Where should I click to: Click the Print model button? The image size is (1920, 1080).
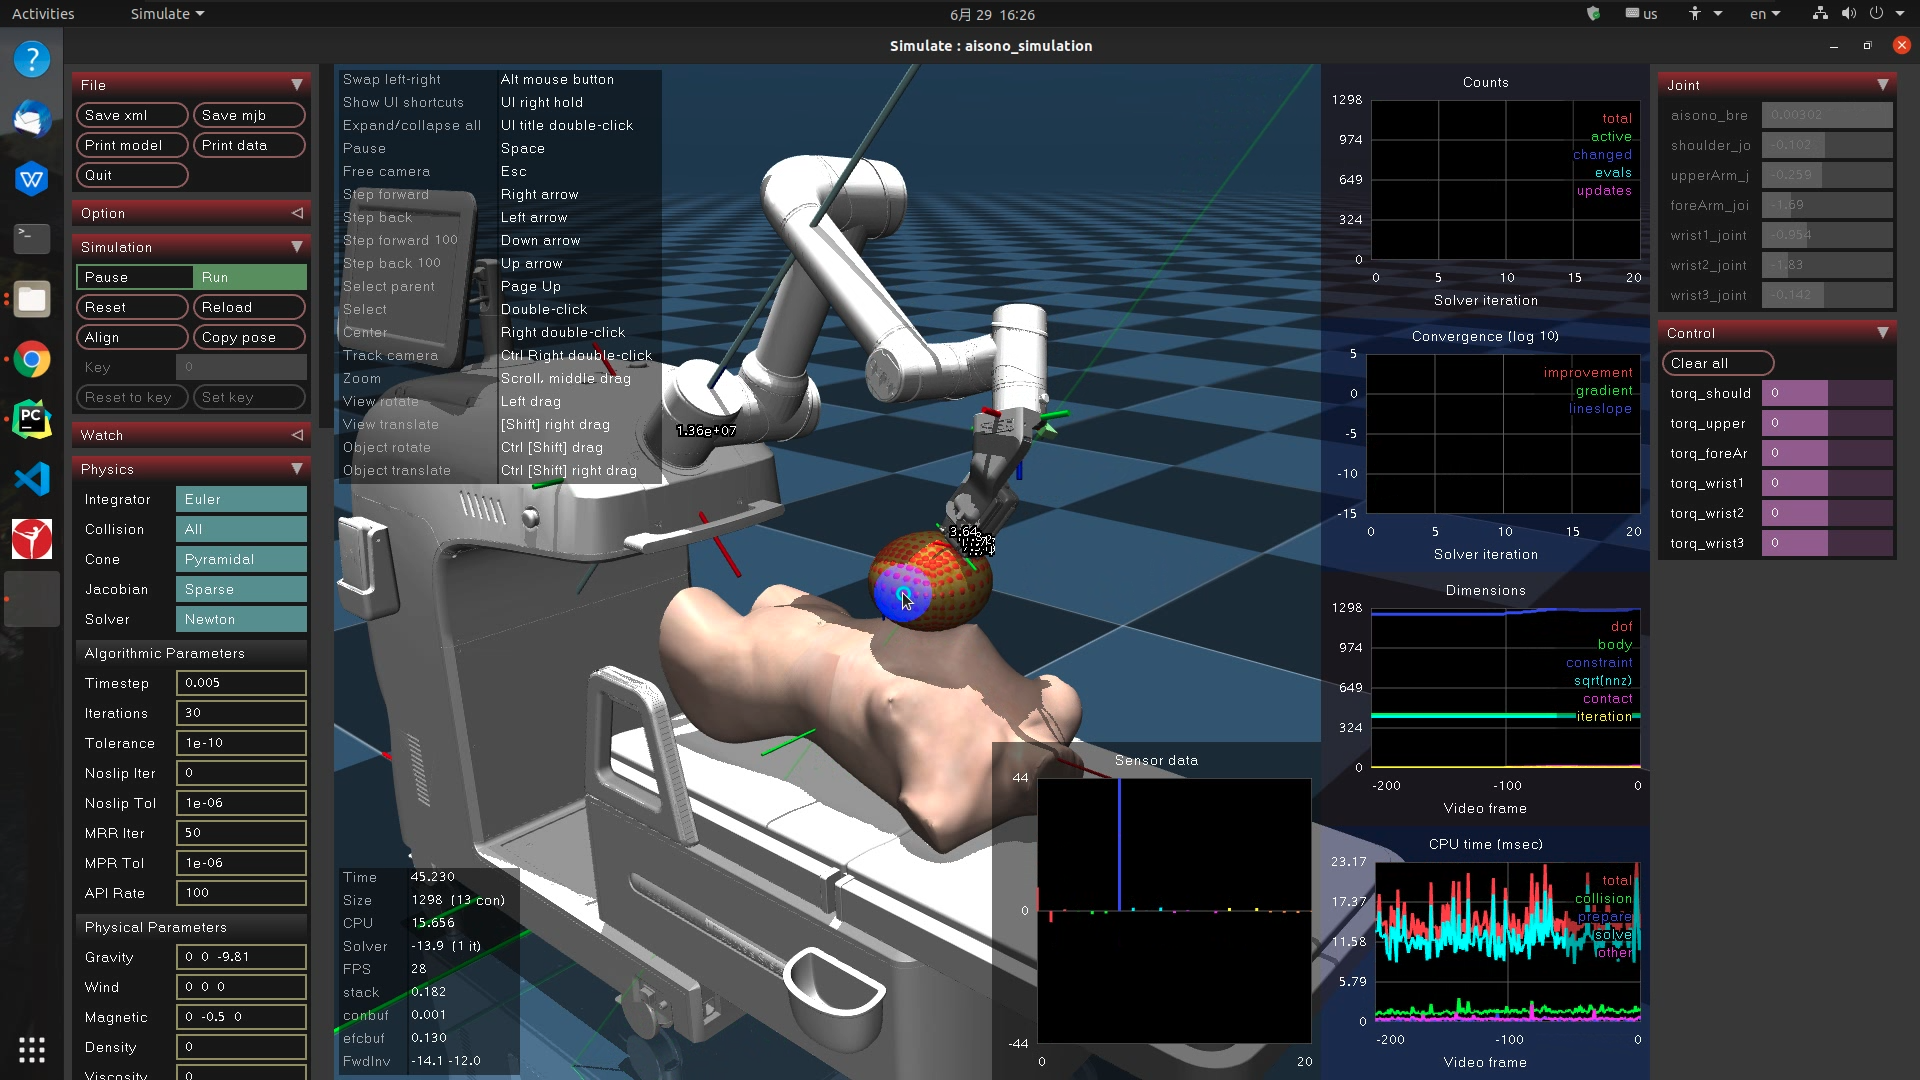[x=132, y=145]
